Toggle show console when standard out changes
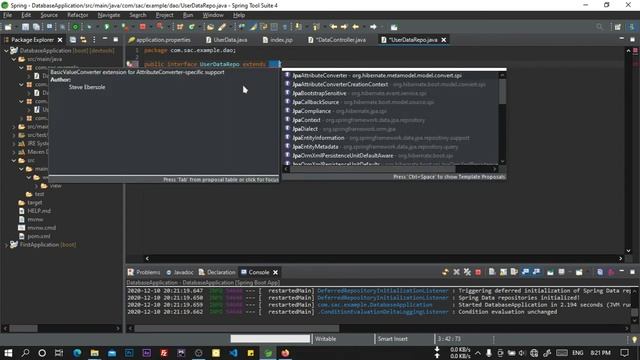 [x=525, y=272]
